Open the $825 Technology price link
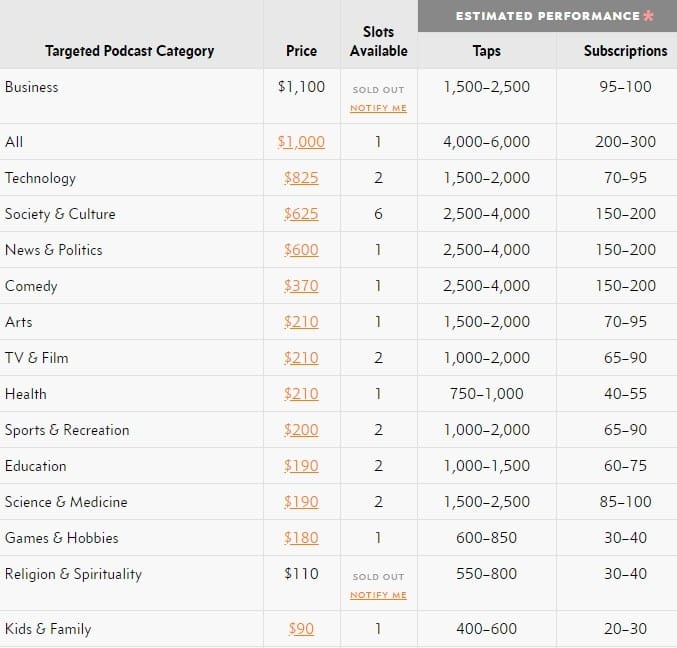The width and height of the screenshot is (677, 648). pyautogui.click(x=301, y=178)
